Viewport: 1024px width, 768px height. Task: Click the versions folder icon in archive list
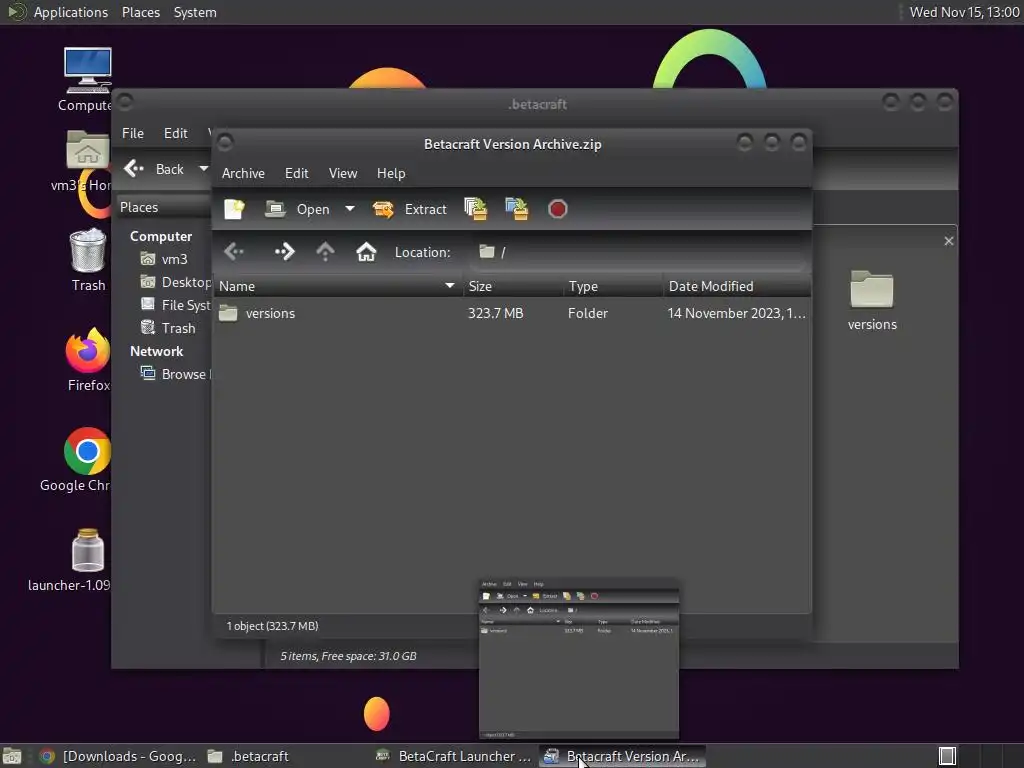(228, 313)
